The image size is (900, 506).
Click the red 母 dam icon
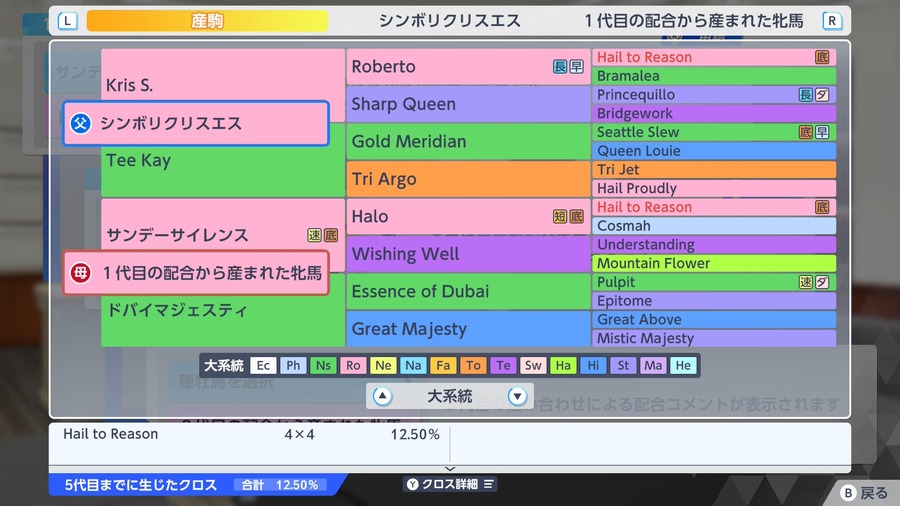[x=80, y=273]
